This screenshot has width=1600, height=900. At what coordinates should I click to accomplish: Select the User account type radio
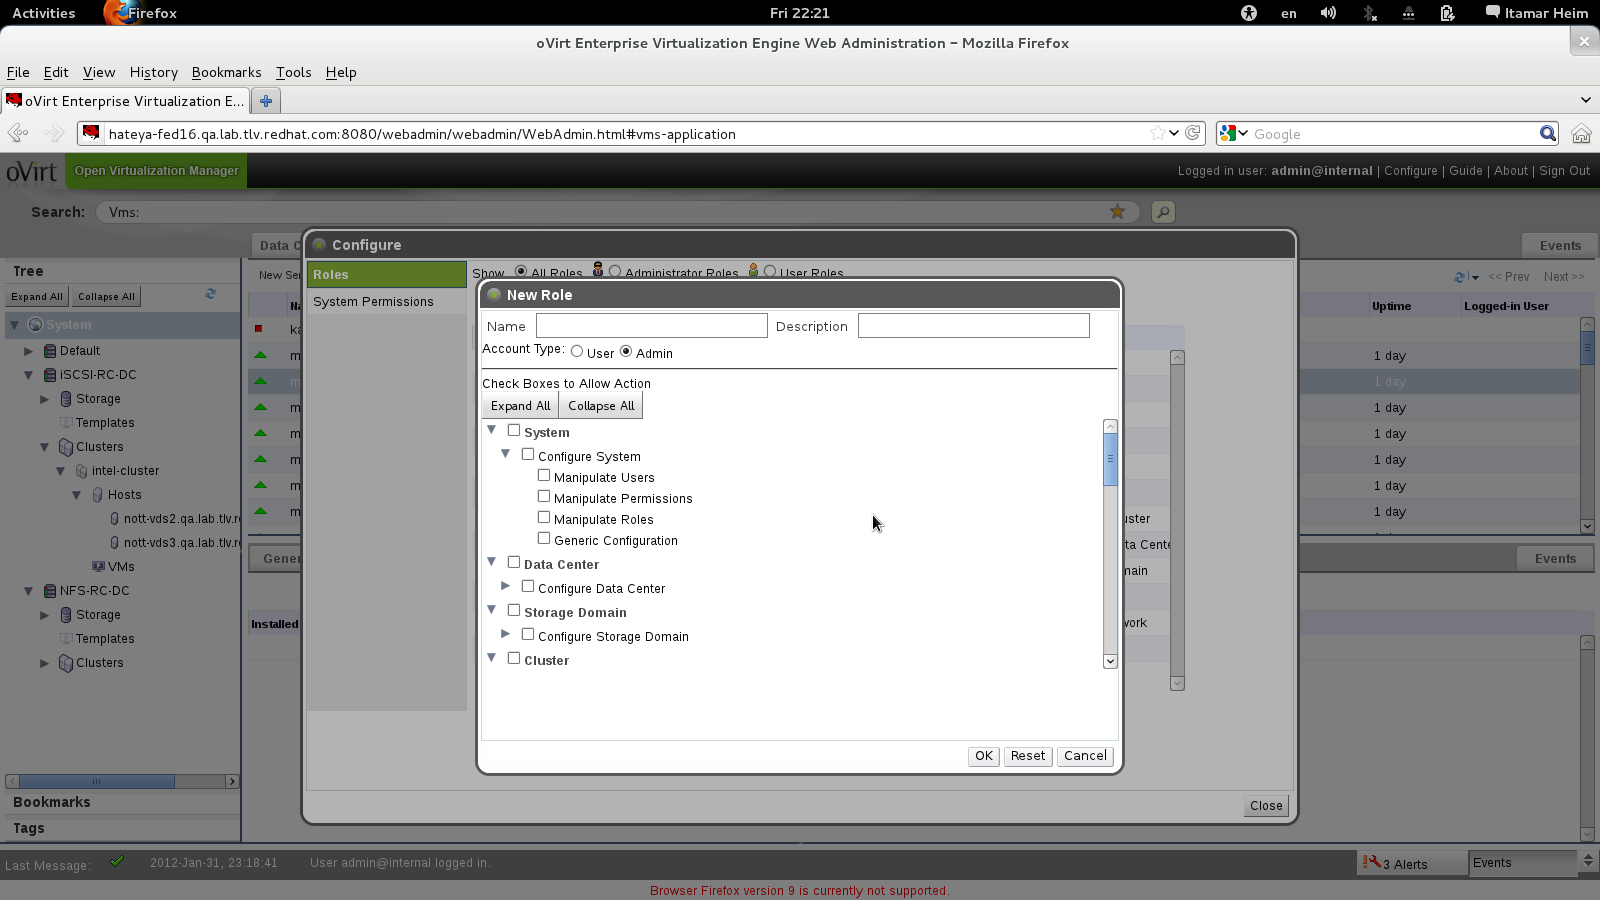(577, 351)
